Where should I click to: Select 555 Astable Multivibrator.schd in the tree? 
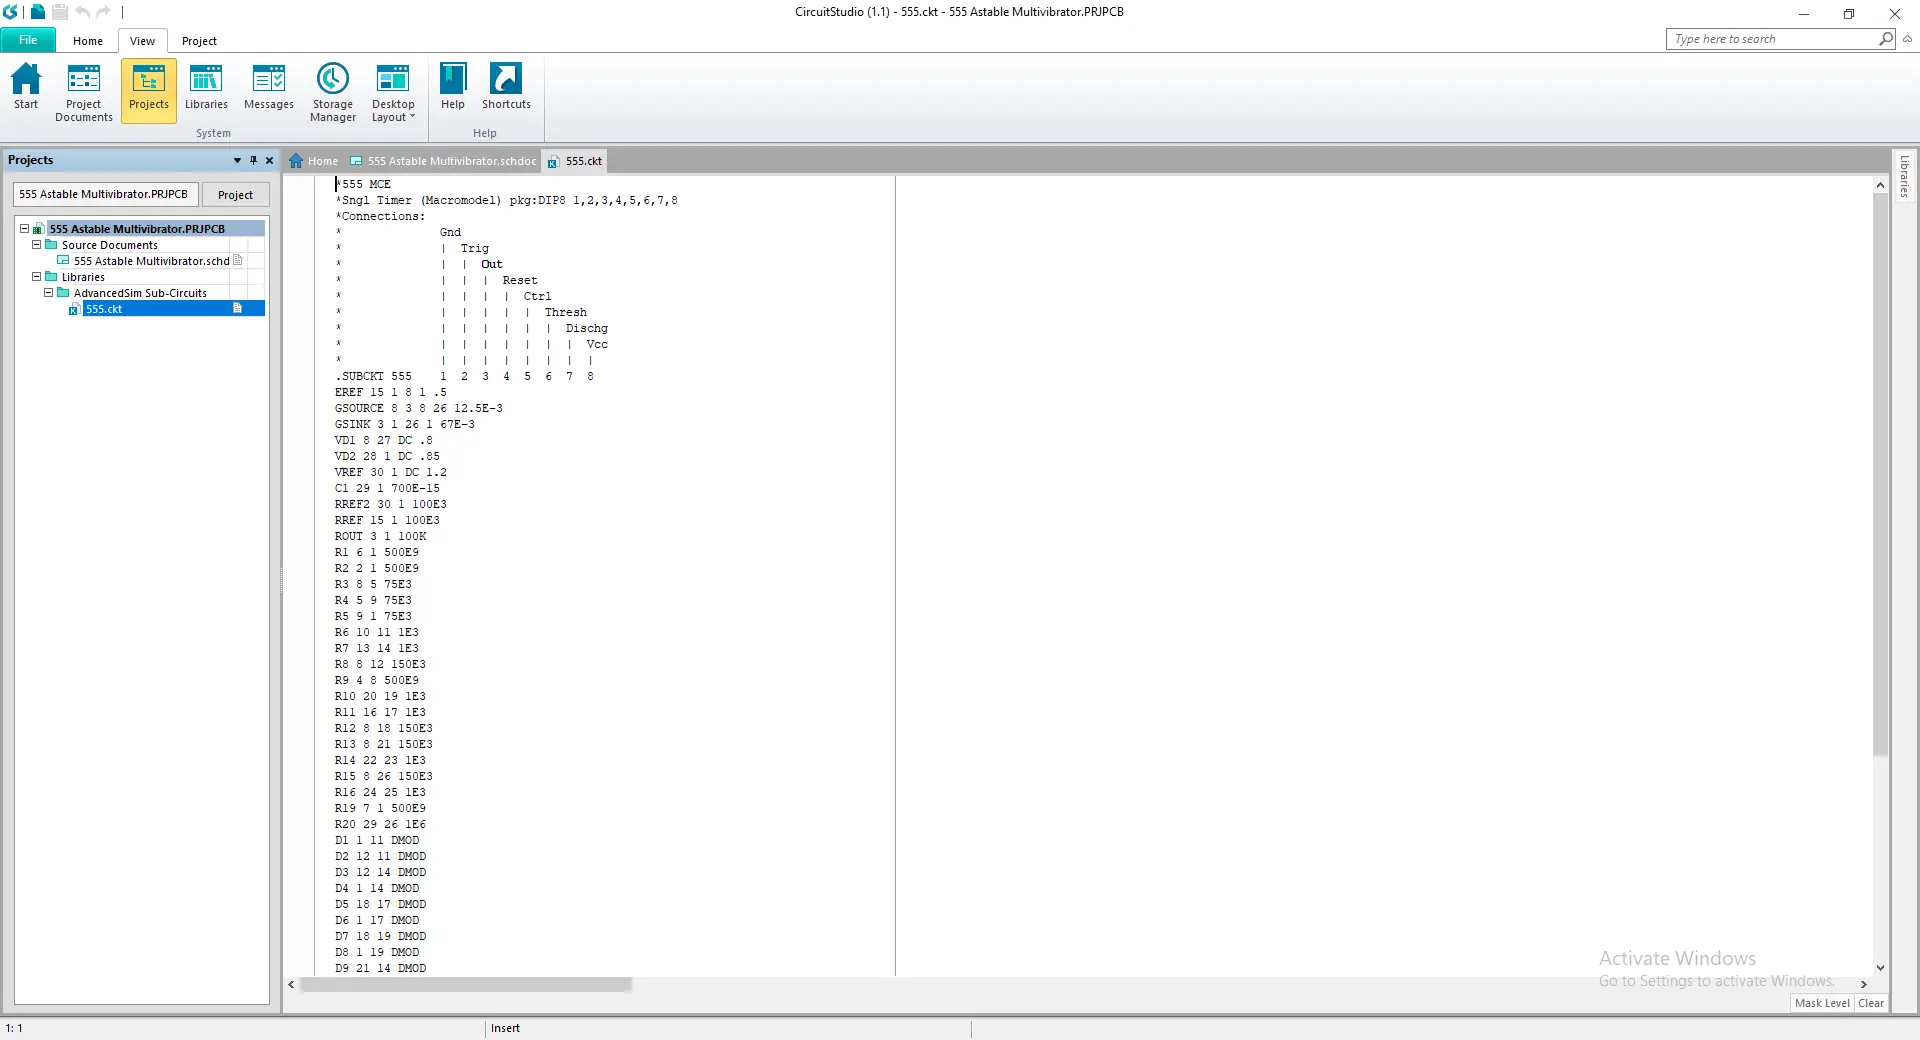click(152, 261)
